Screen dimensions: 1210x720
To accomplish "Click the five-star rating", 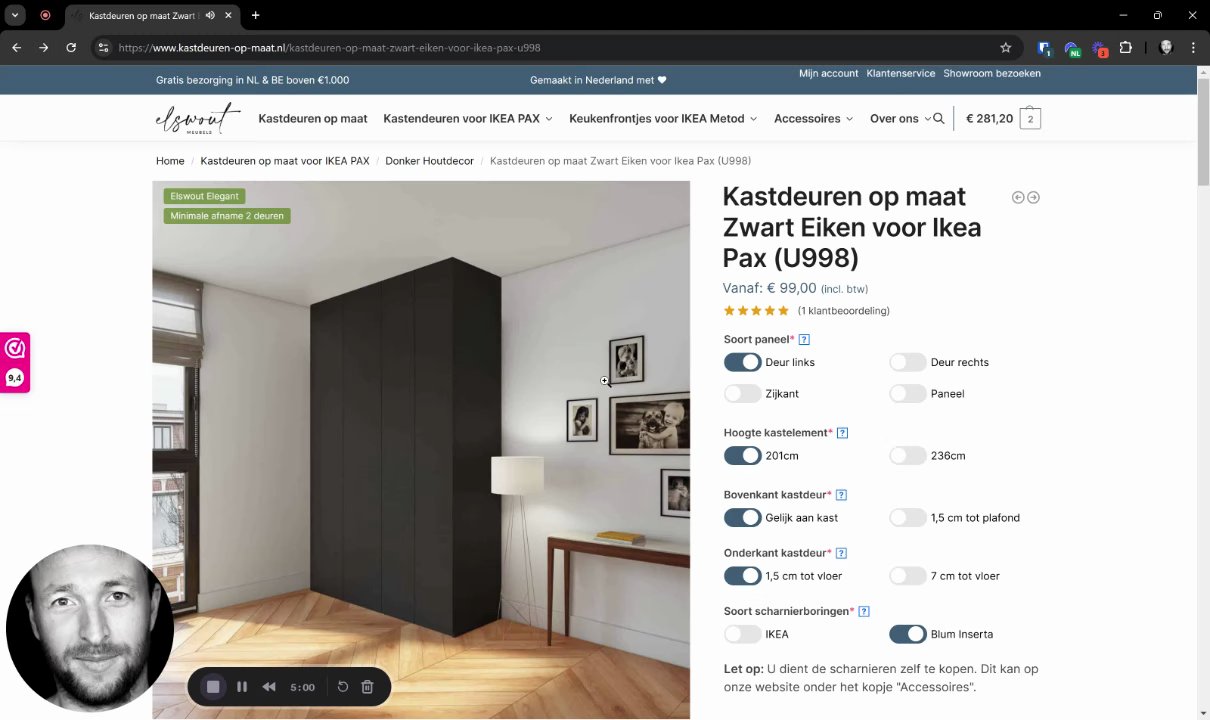I will pos(756,311).
